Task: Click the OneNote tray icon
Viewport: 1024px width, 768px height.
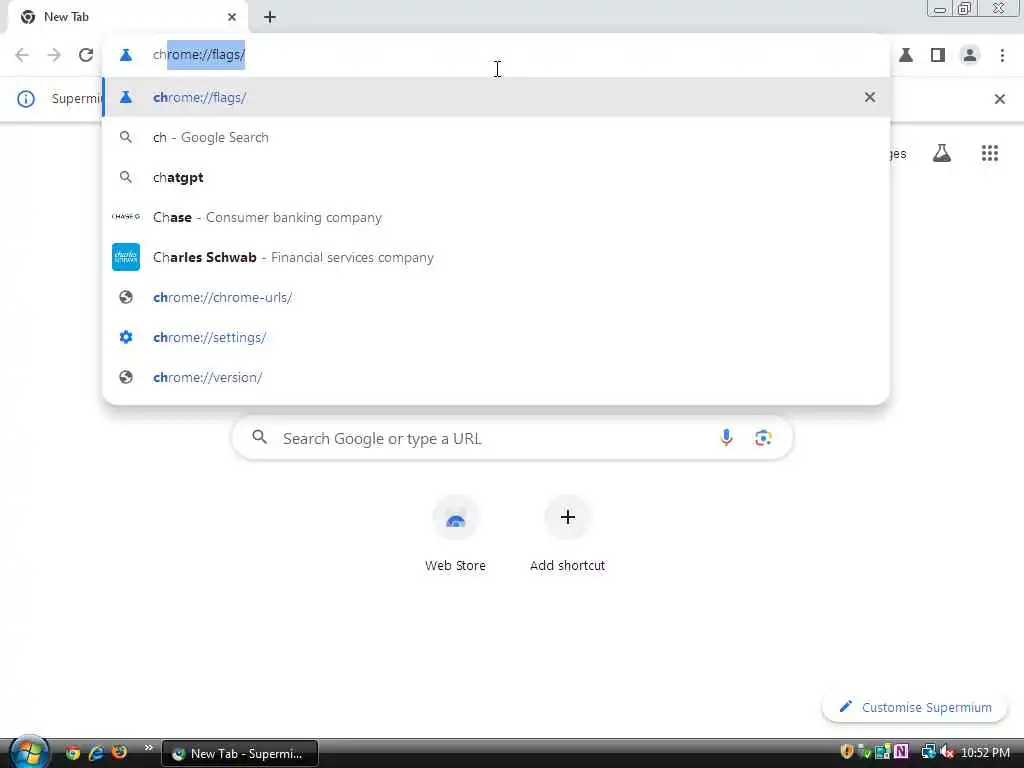Action: click(x=901, y=752)
